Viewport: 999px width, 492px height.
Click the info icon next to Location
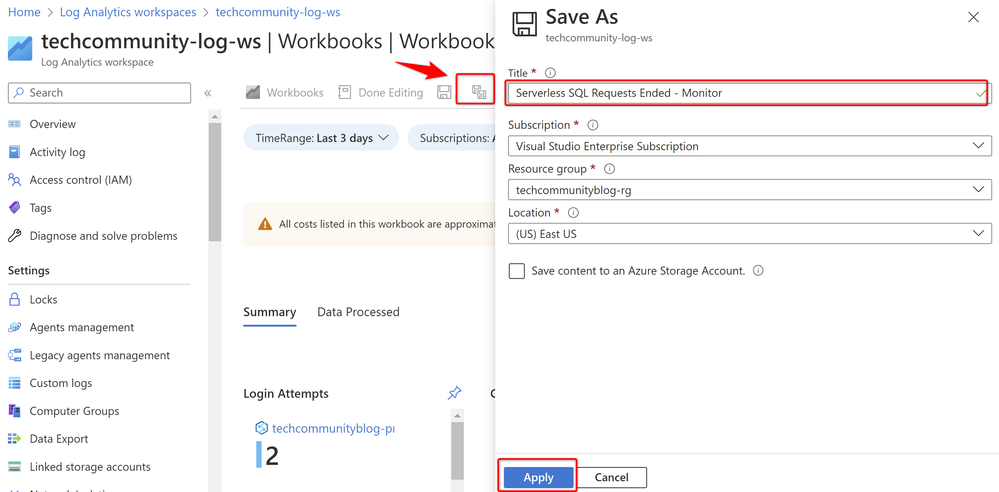[x=573, y=213]
